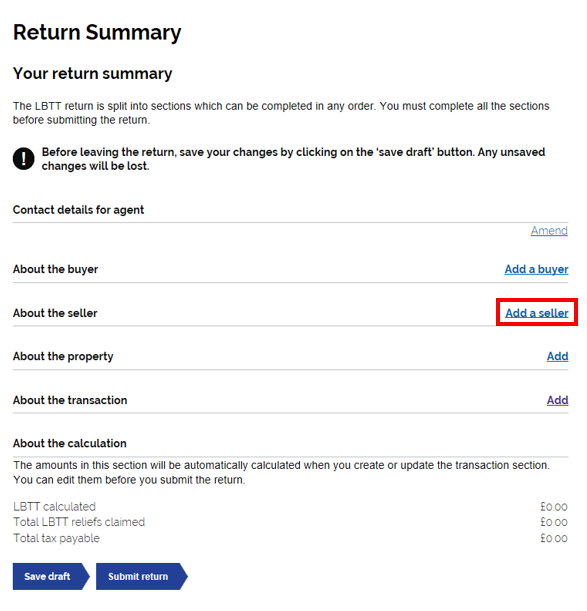The image size is (587, 611).
Task: Click the About the property section label
Action: [63, 357]
